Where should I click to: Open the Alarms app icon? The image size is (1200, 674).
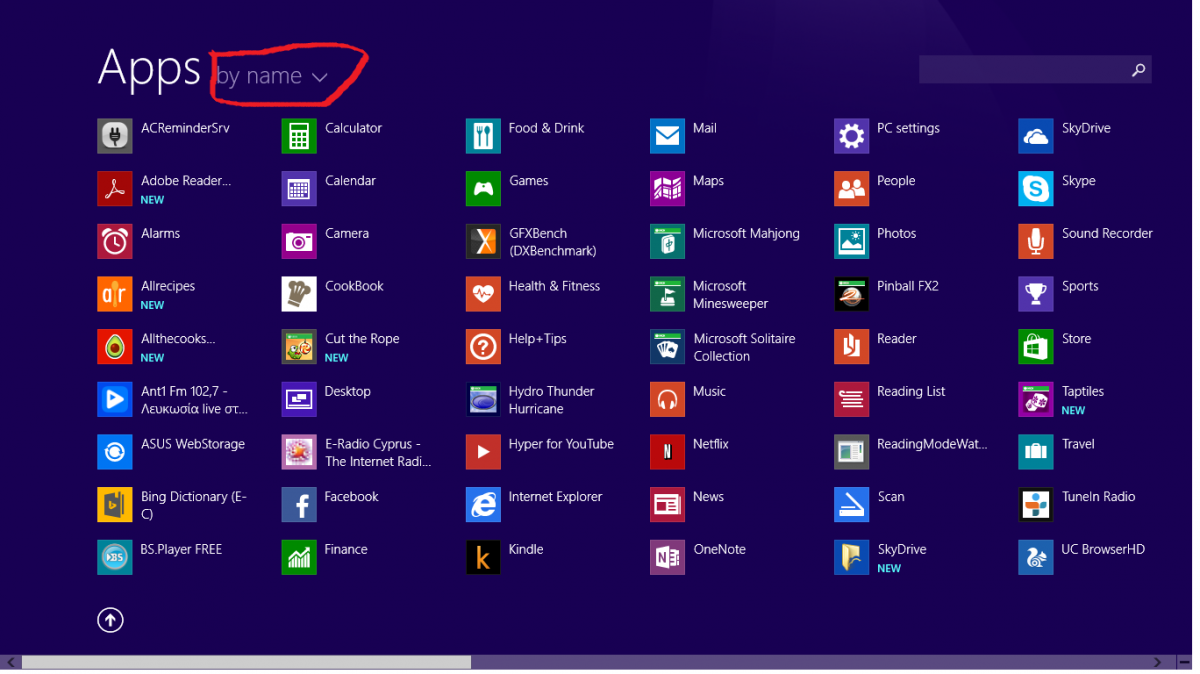click(x=115, y=241)
